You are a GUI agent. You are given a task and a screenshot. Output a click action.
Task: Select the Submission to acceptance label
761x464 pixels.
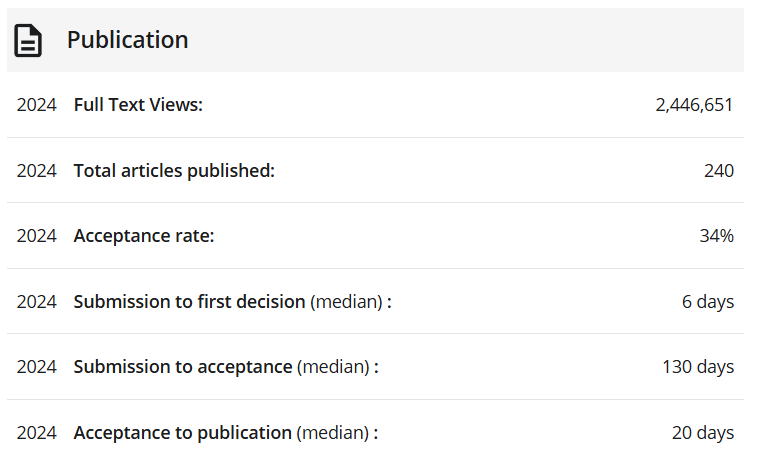click(x=183, y=367)
